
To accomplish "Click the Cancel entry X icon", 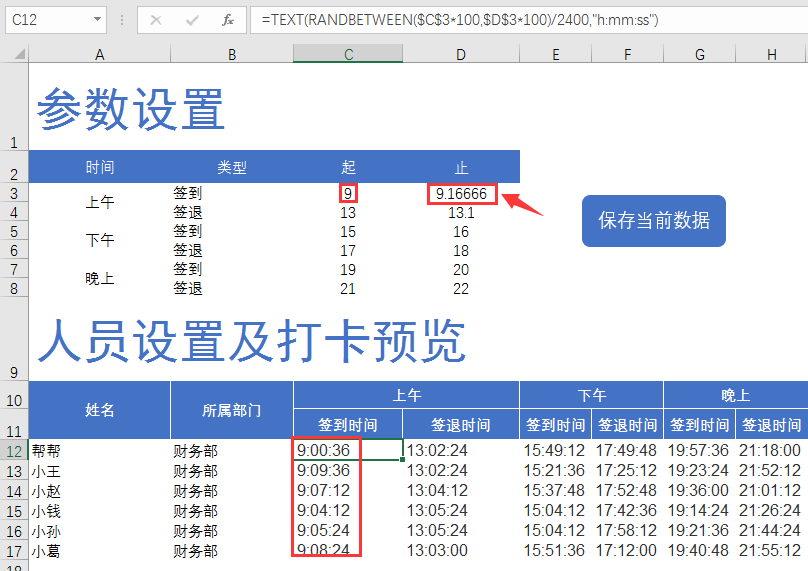I will click(156, 20).
